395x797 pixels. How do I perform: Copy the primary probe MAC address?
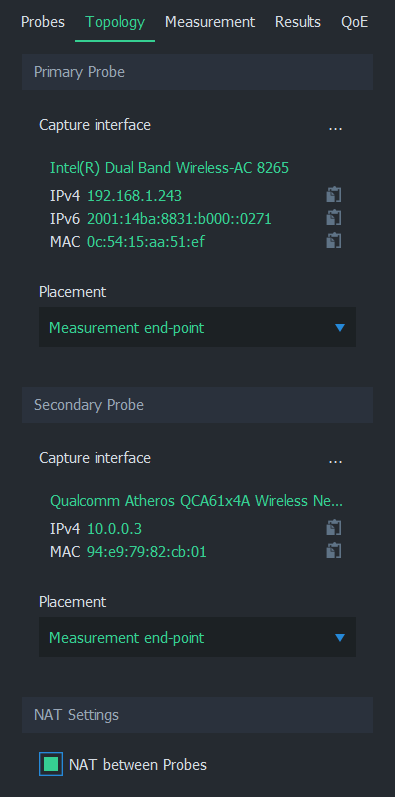(333, 240)
